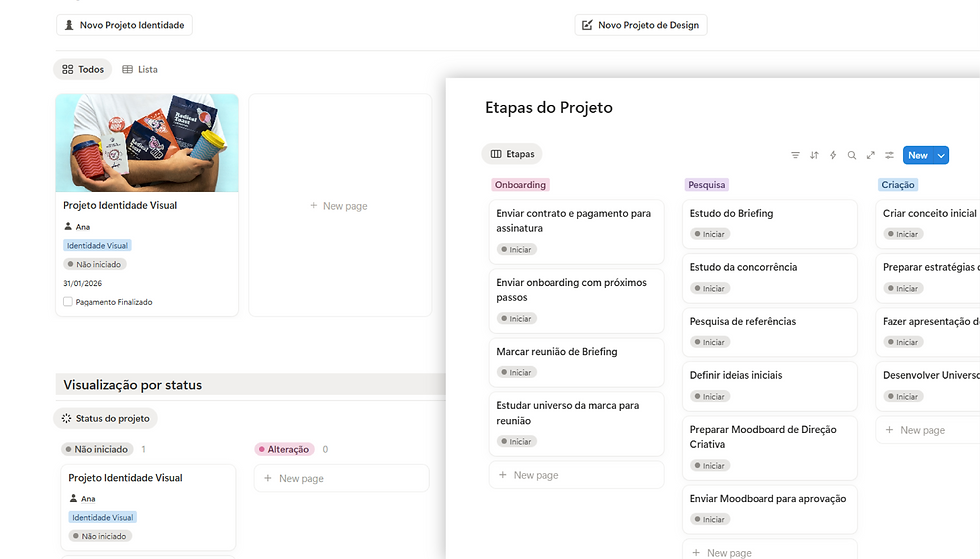This screenshot has width=980, height=559.
Task: Click Não iniciado status in gallery card
Action: pos(94,264)
